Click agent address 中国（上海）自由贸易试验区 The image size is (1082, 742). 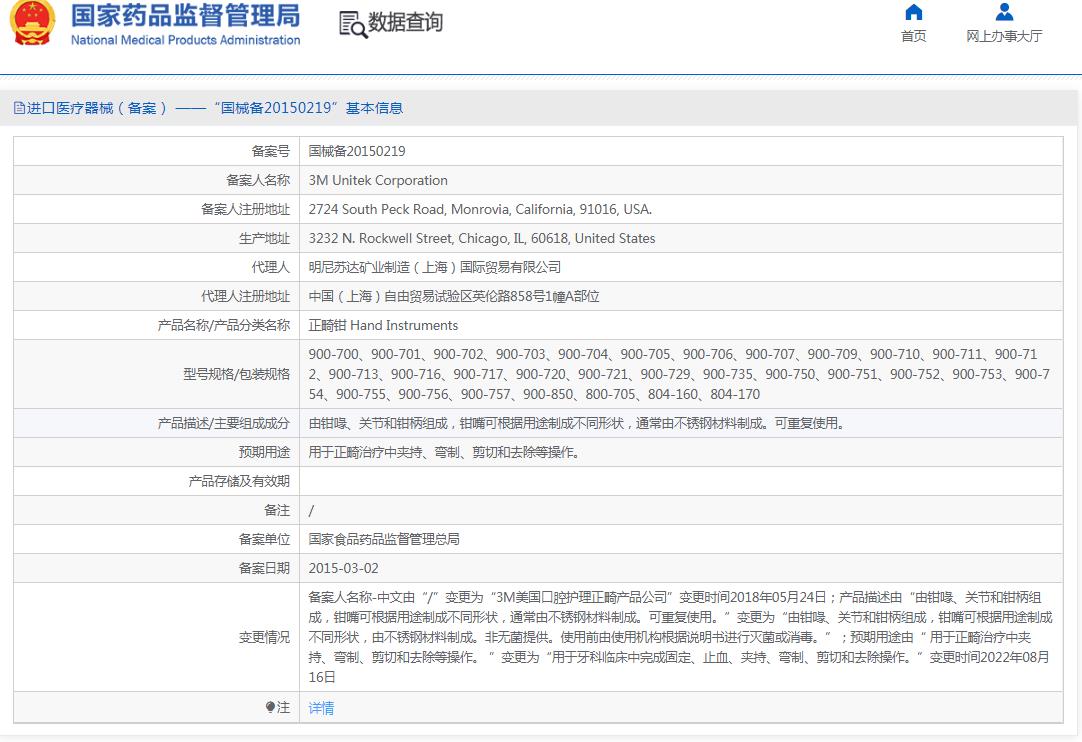coord(454,296)
